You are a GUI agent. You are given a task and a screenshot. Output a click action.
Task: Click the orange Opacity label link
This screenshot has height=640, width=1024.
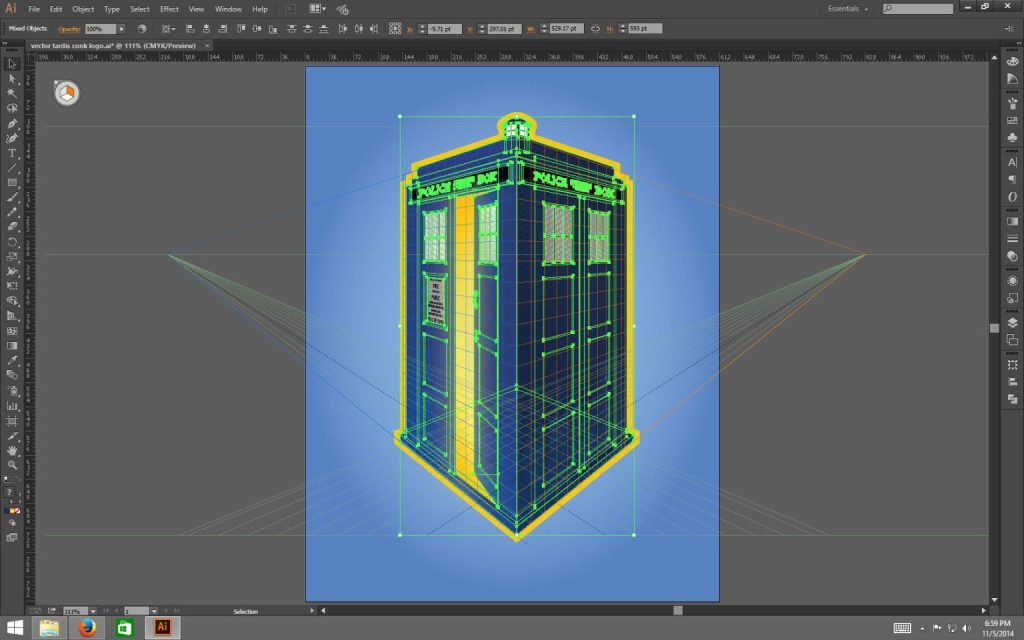[x=70, y=30]
